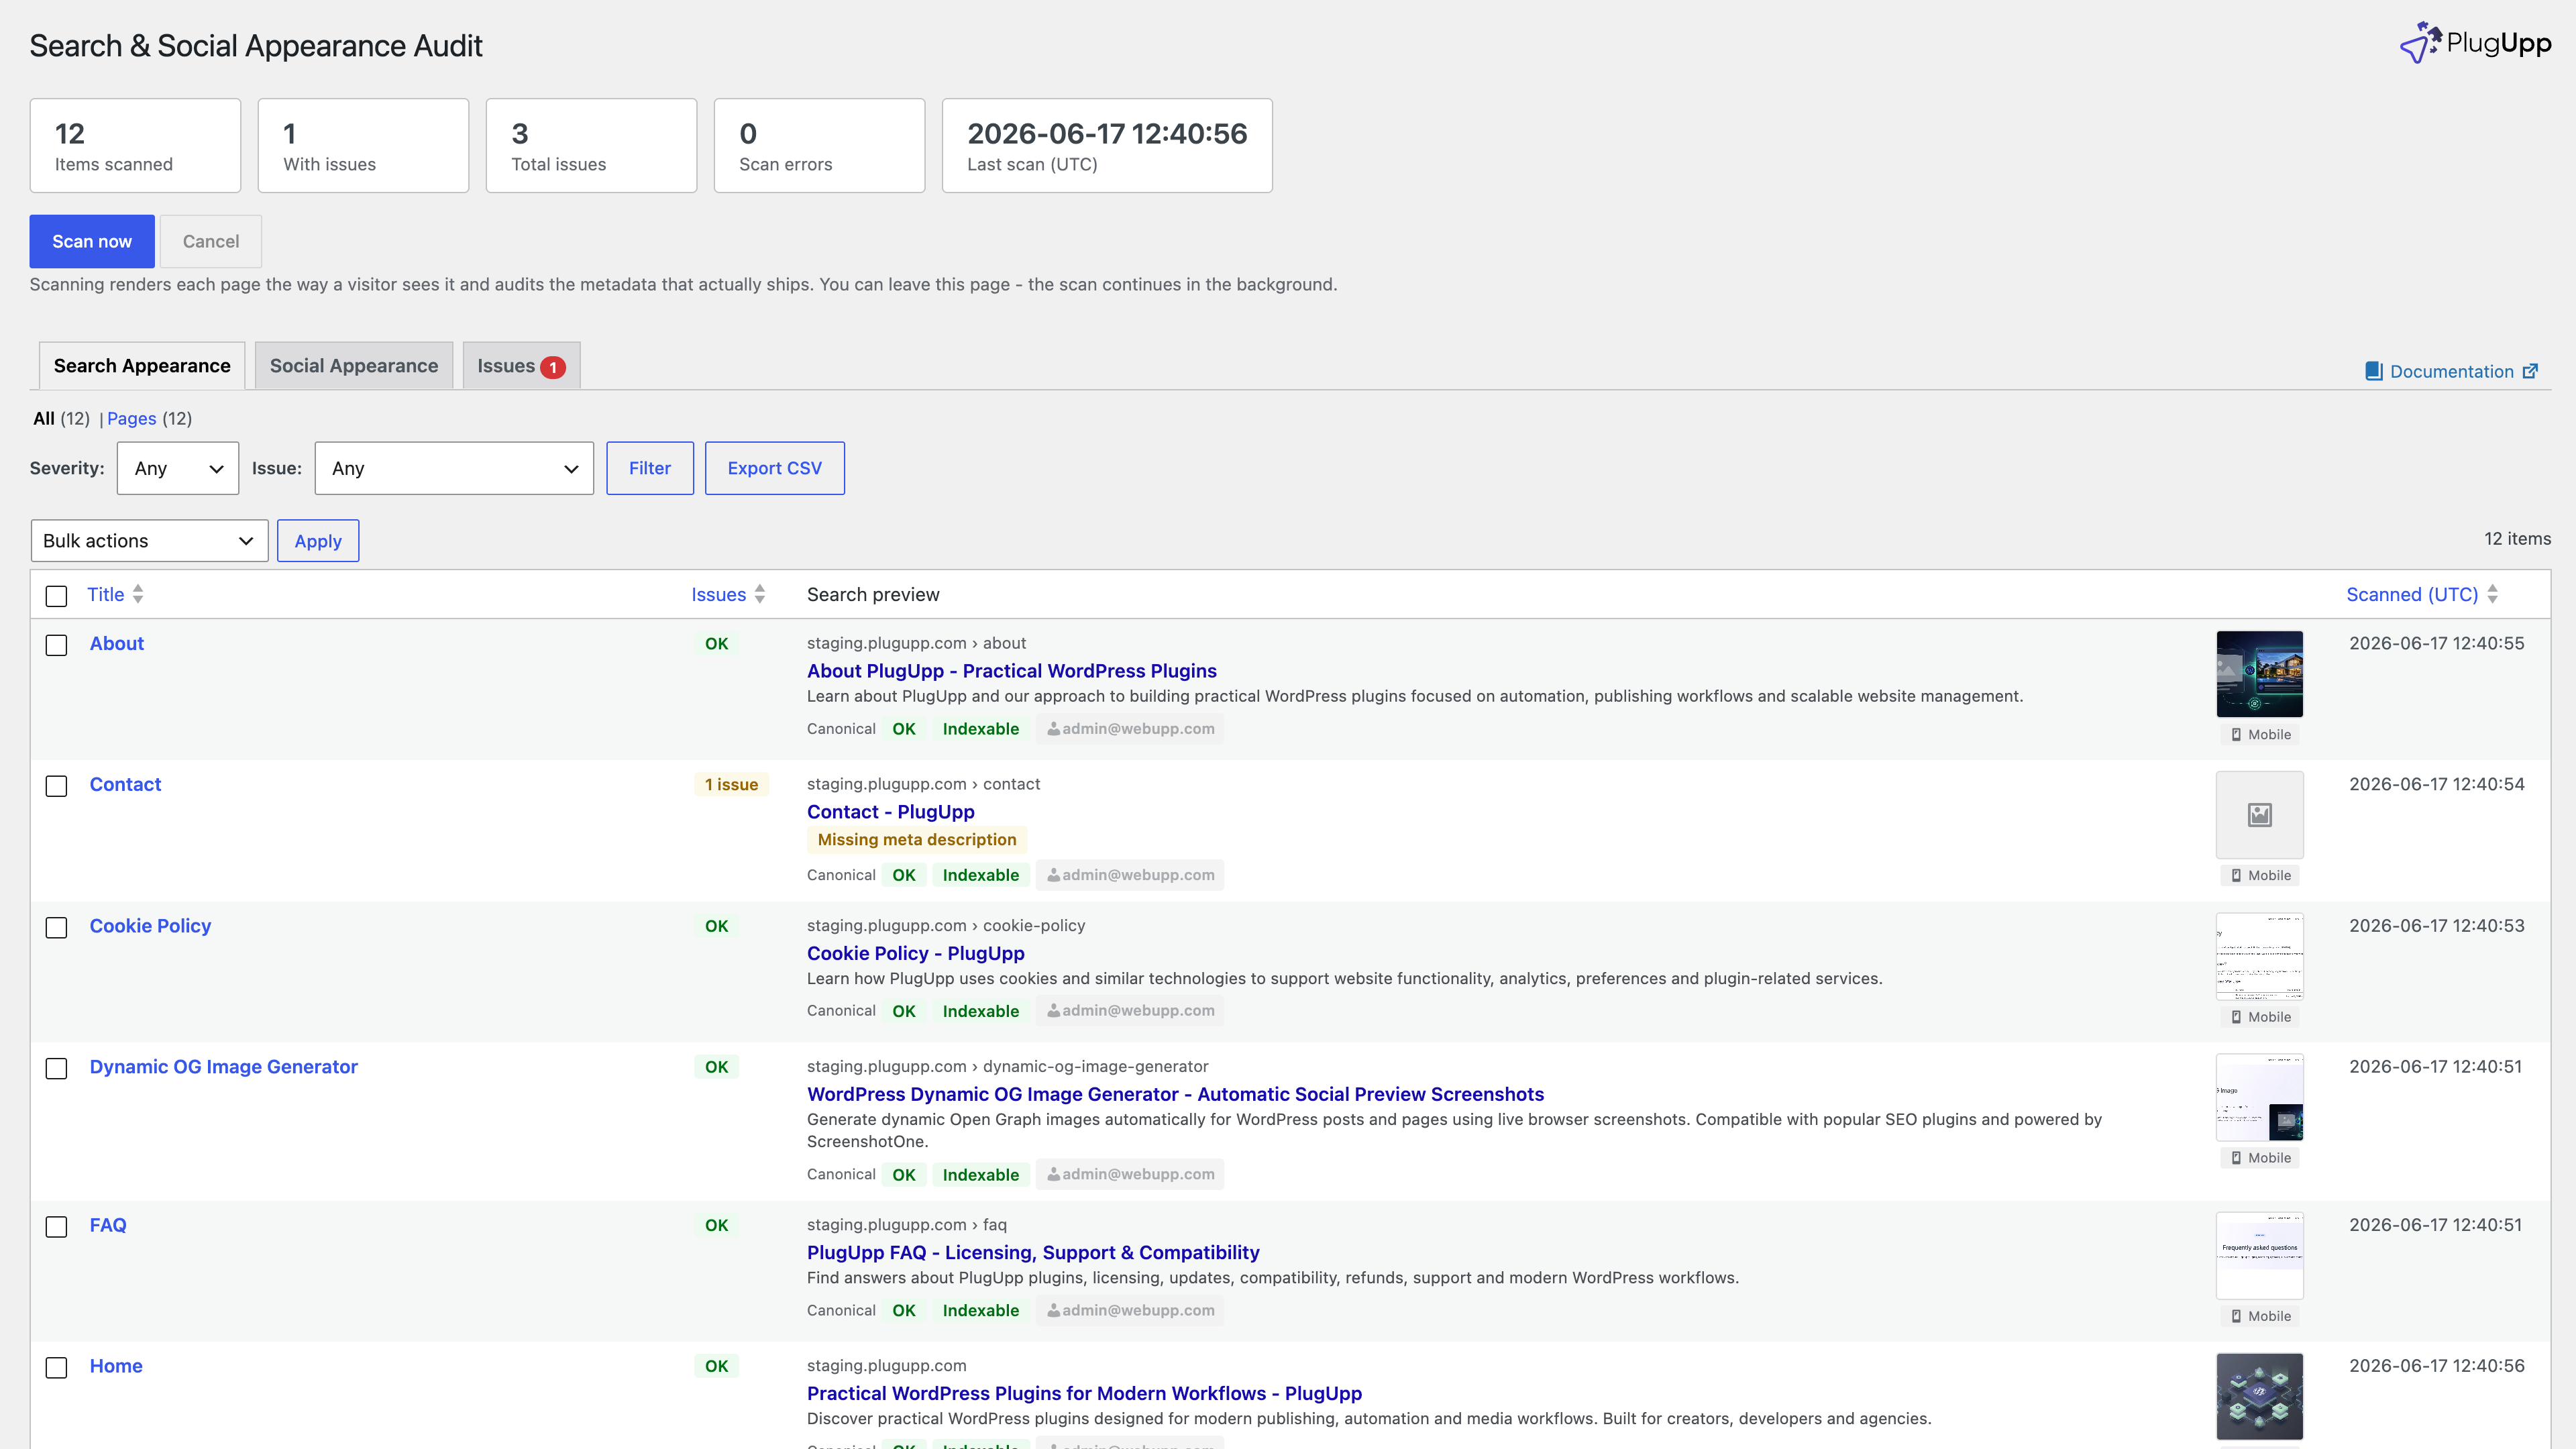Select the Pages (12) filter view
The width and height of the screenshot is (2576, 1449).
tap(149, 418)
